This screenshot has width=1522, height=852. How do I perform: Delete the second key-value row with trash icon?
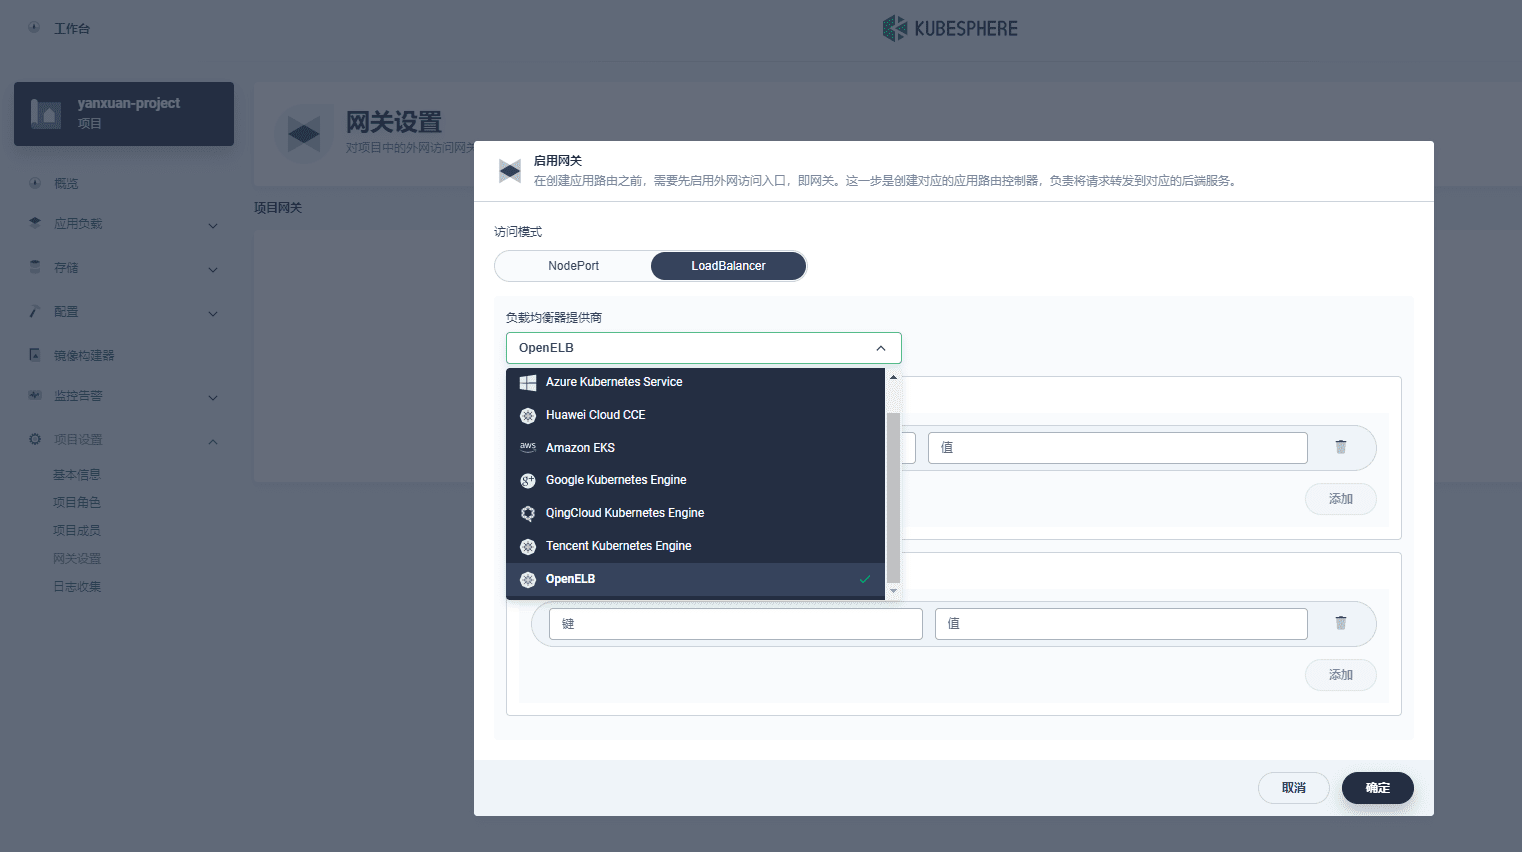coord(1341,623)
